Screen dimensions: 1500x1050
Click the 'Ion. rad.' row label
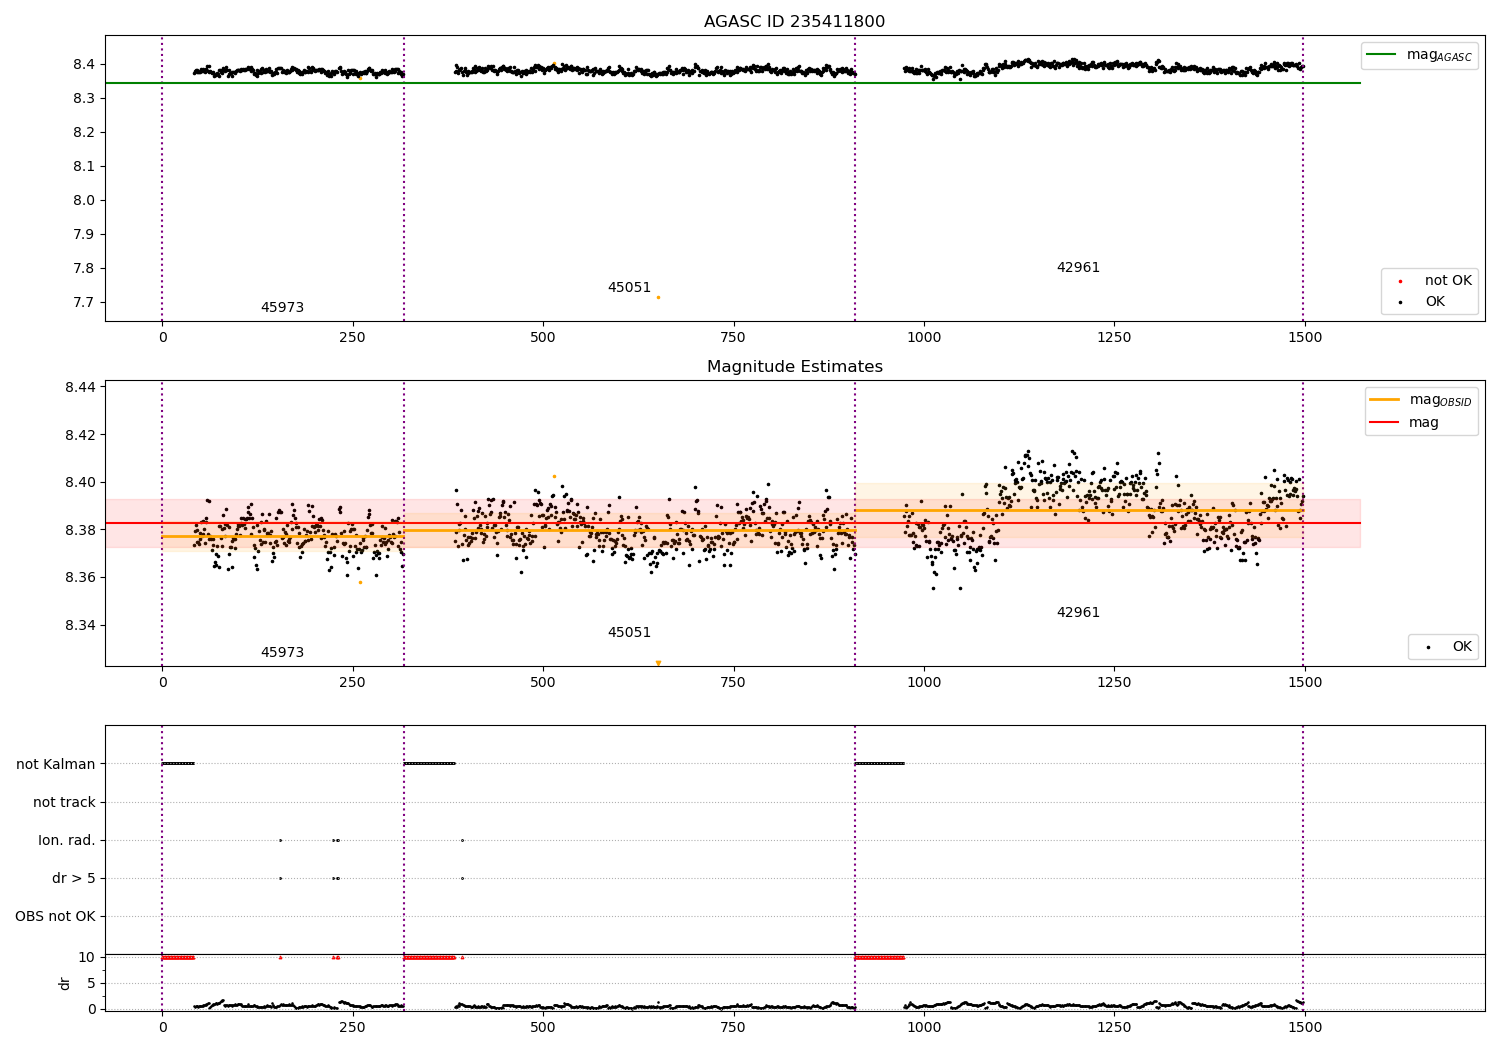pyautogui.click(x=67, y=841)
